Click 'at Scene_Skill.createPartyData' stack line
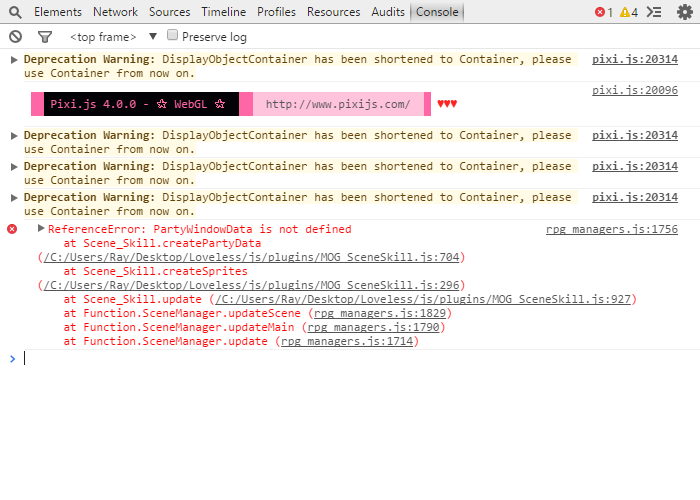The width and height of the screenshot is (700, 500). (162, 243)
